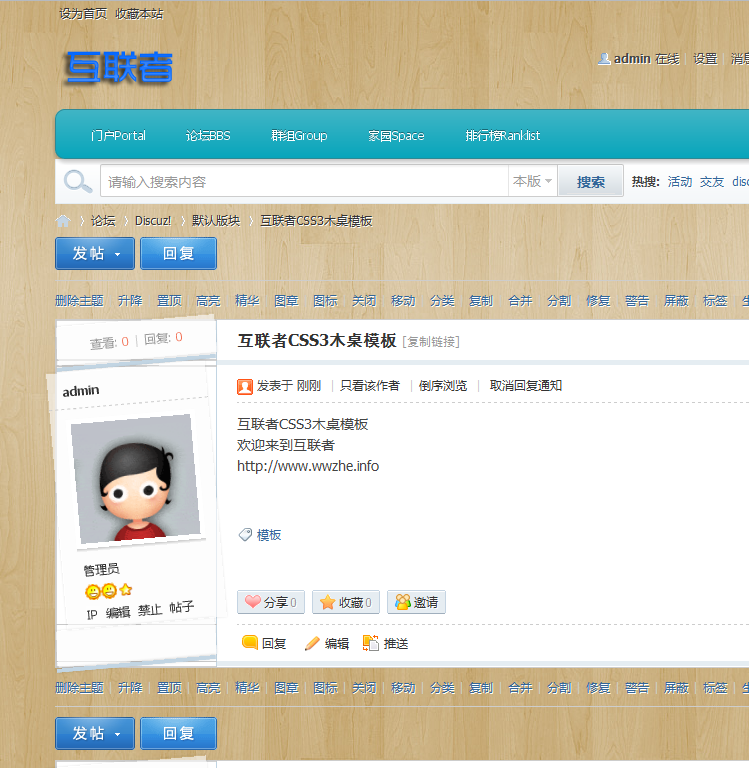Click the home icon in breadcrumb
The width and height of the screenshot is (749, 768).
[63, 221]
